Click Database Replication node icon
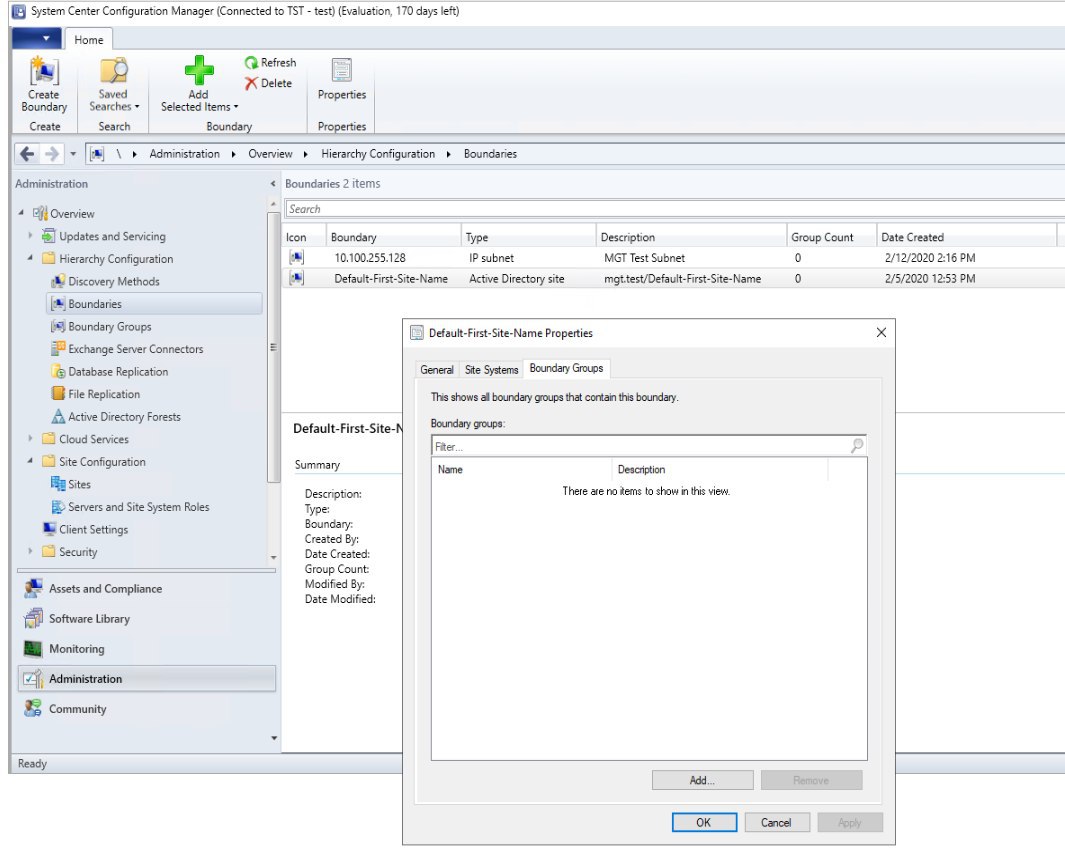The image size is (1065, 851). 58,372
